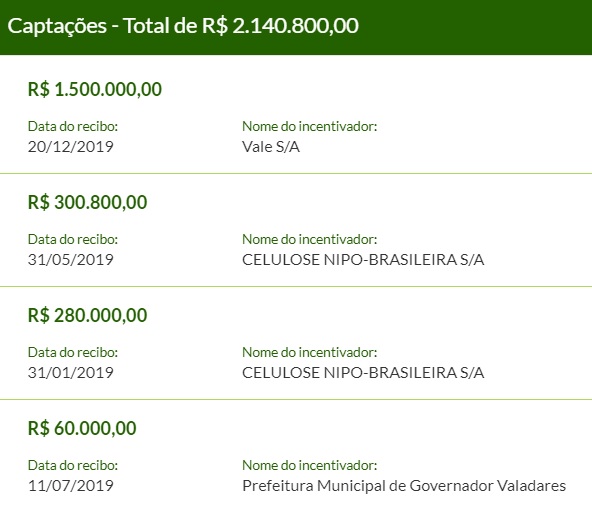The width and height of the screenshot is (592, 519).
Task: Click the 31/01/2019 receipt date
Action: (x=71, y=373)
